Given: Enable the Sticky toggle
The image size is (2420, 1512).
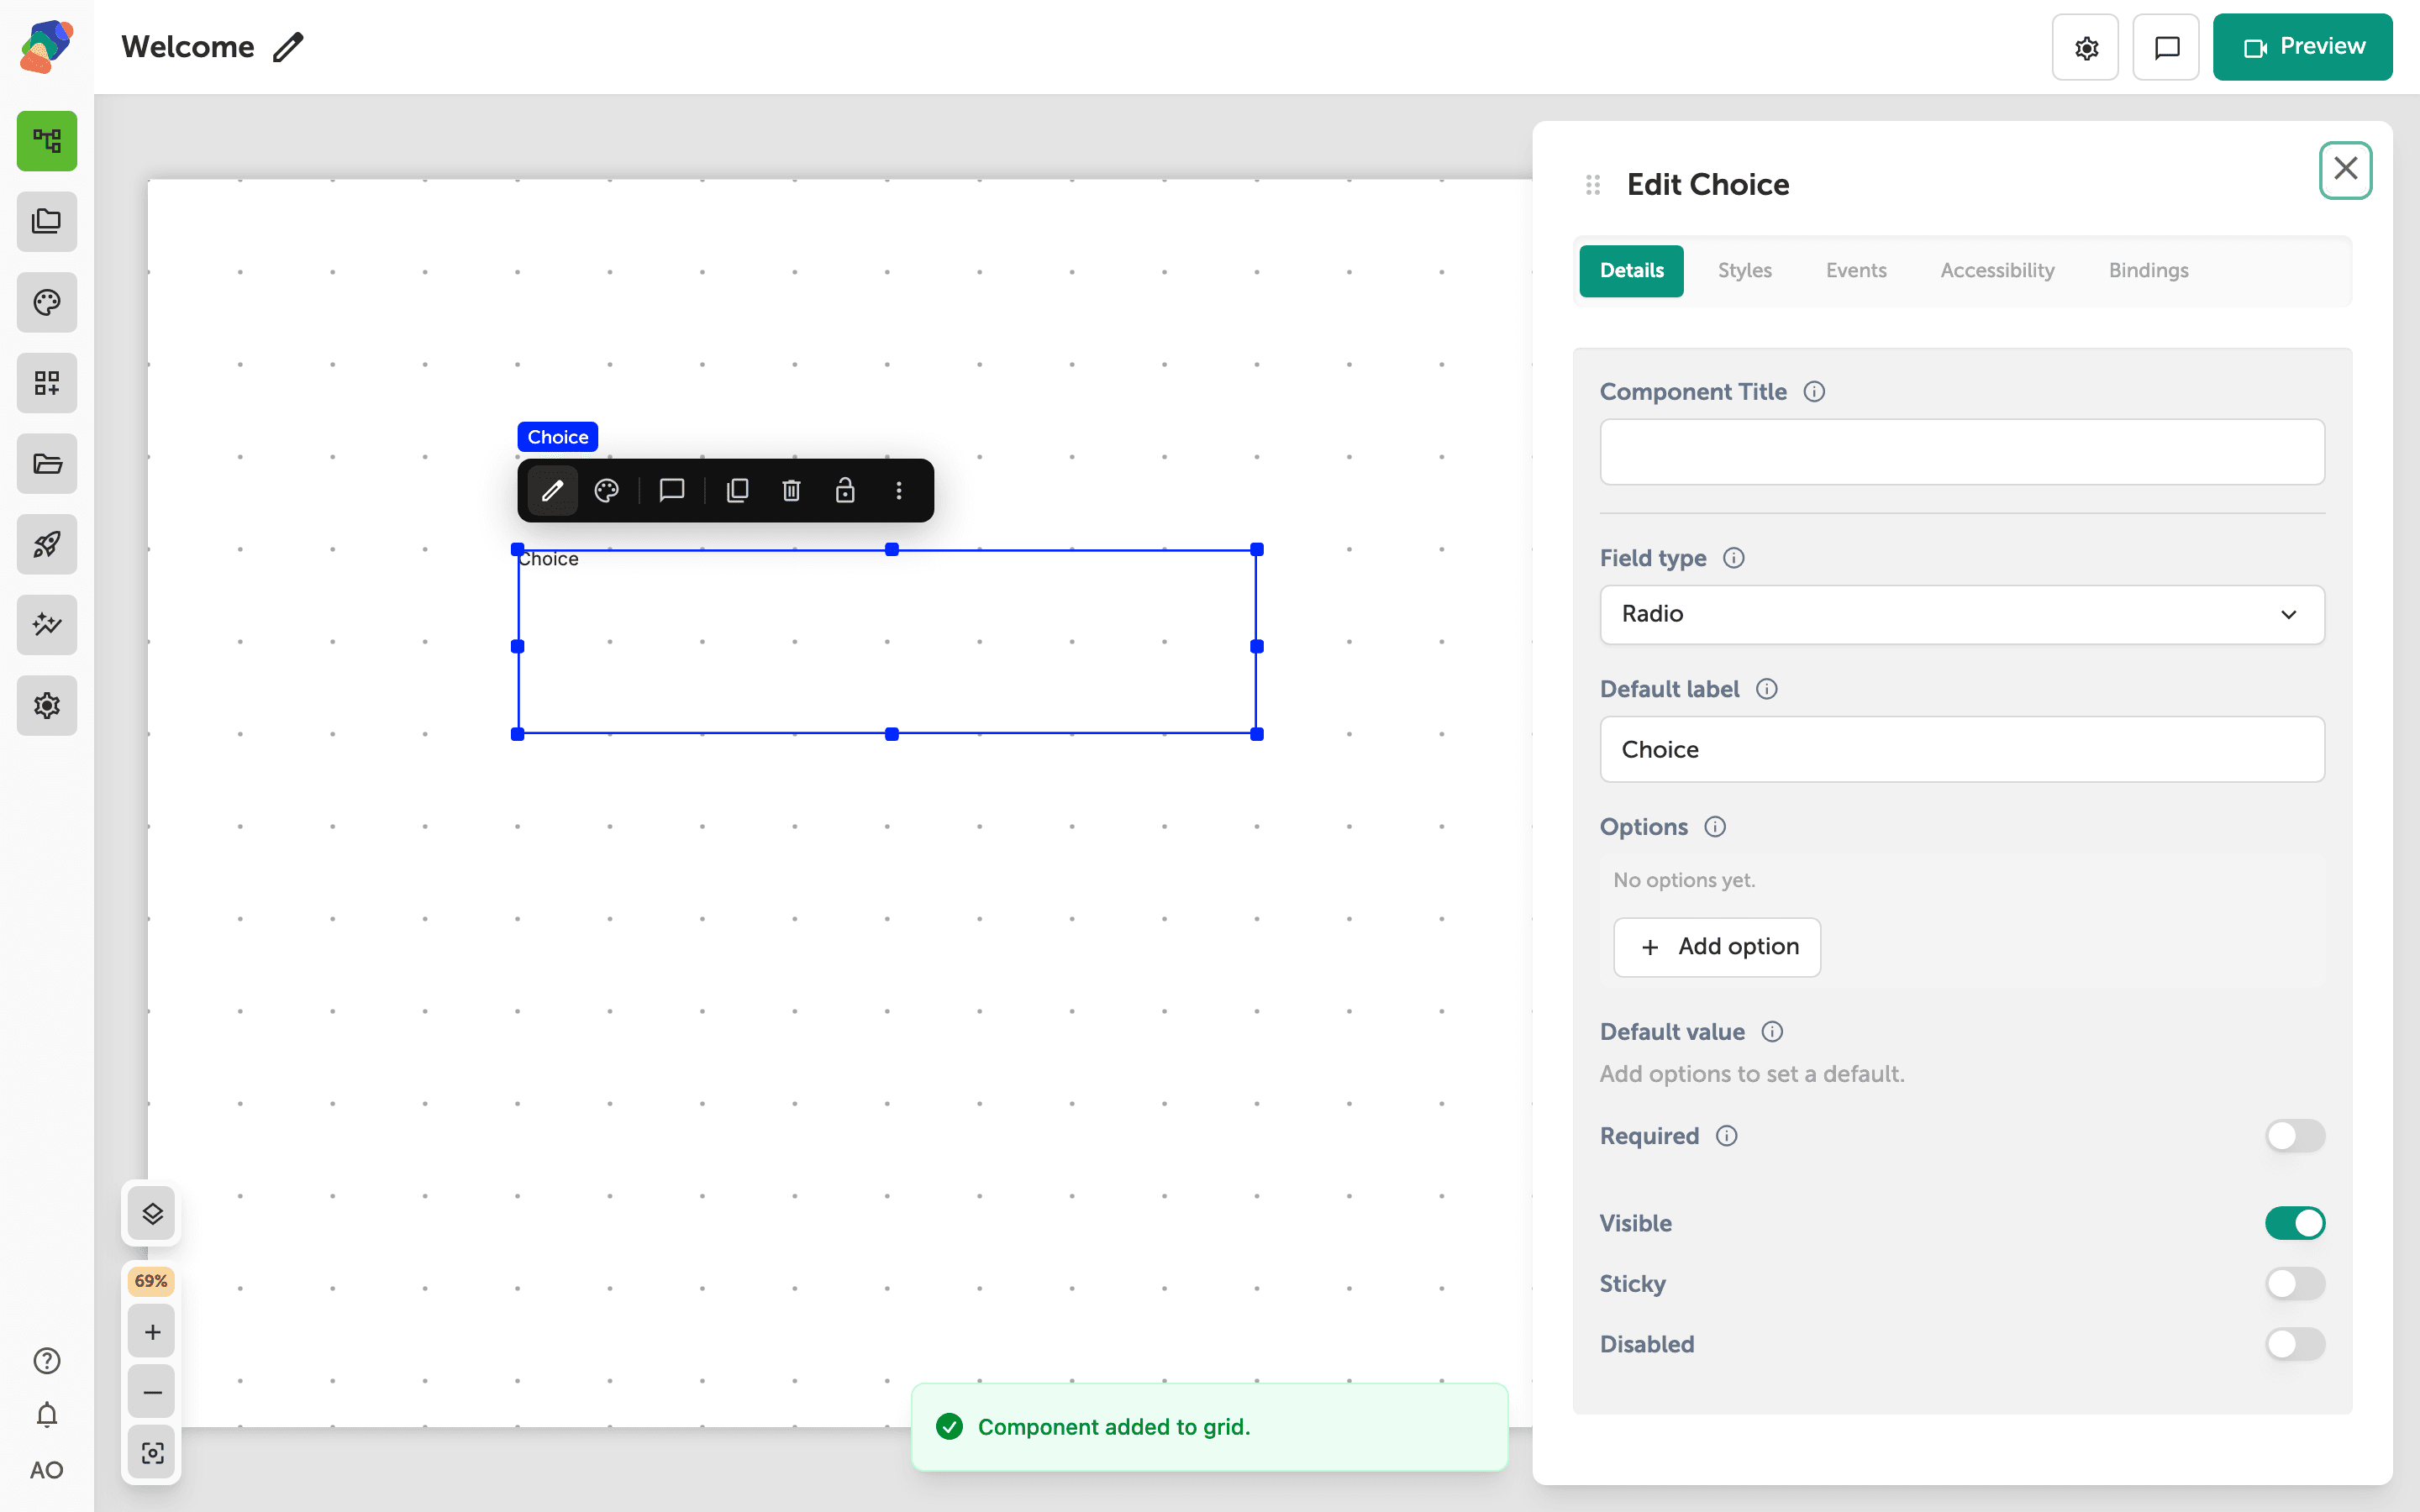Looking at the screenshot, I should (x=2295, y=1284).
